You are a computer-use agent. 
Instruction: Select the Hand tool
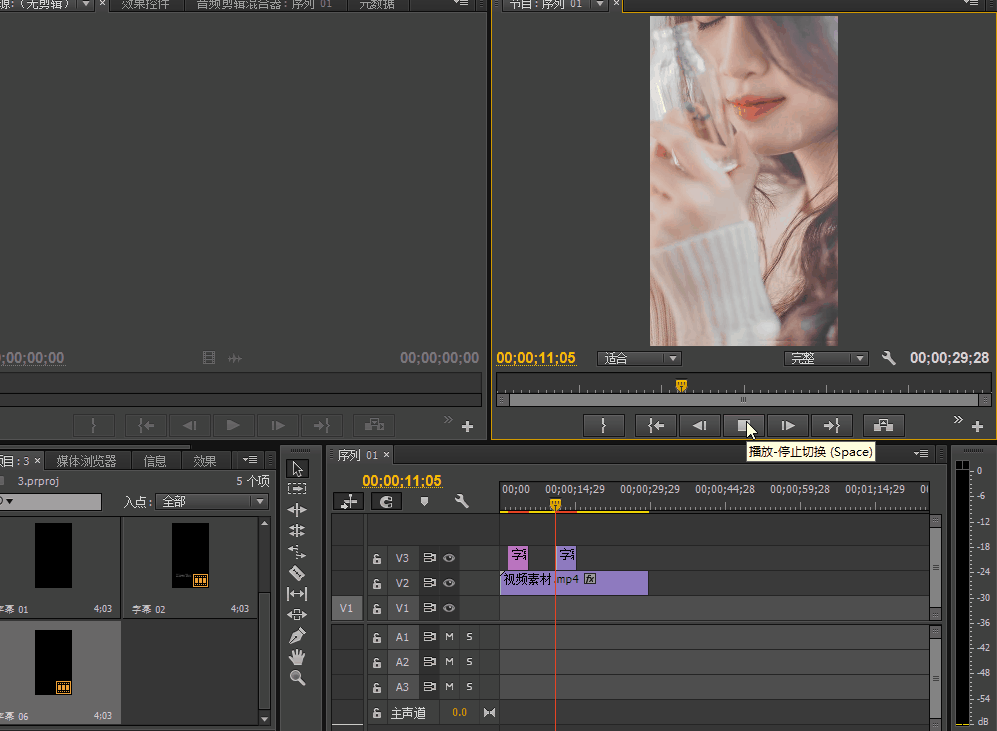297,657
